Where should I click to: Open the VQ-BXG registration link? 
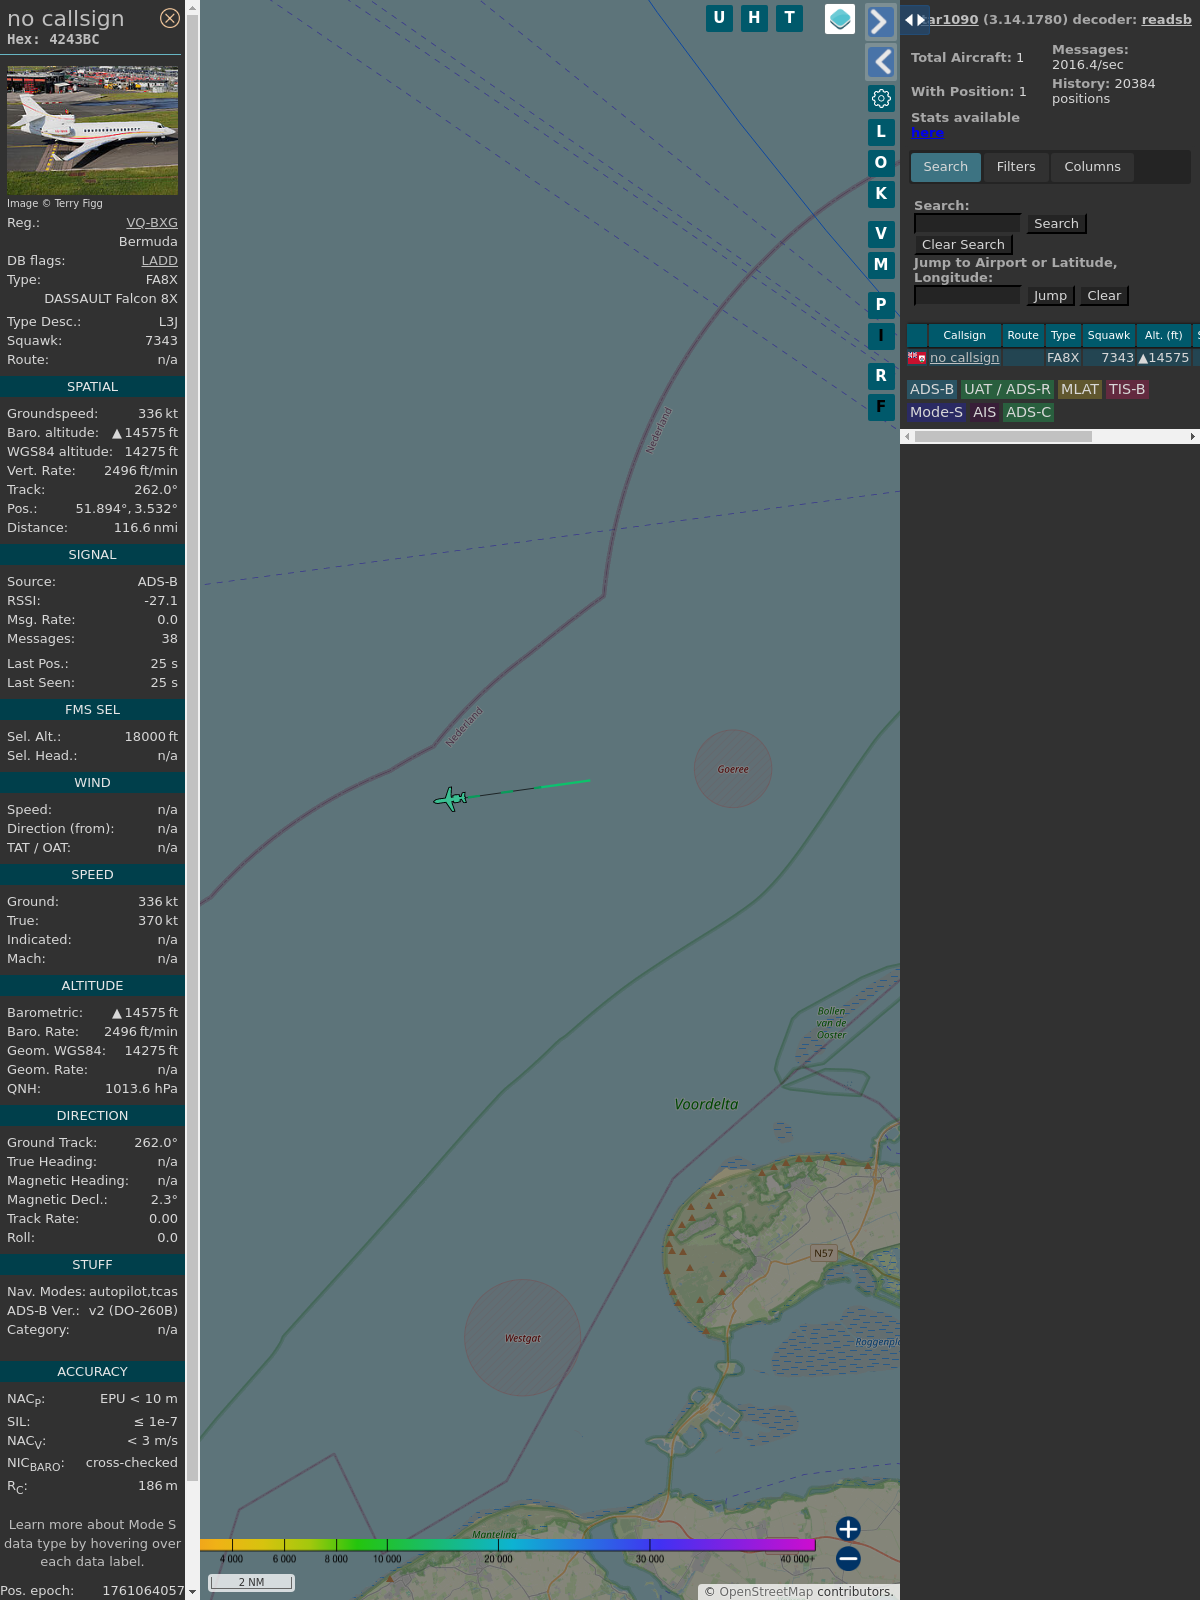click(152, 223)
